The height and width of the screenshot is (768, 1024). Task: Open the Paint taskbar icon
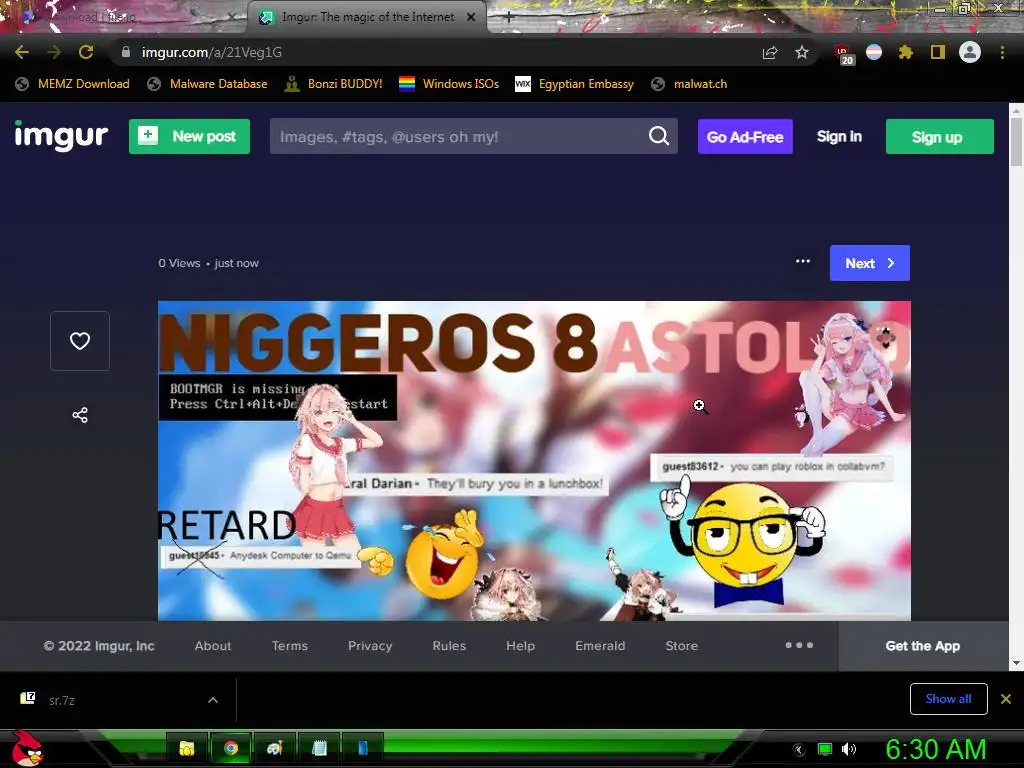pyautogui.click(x=274, y=748)
